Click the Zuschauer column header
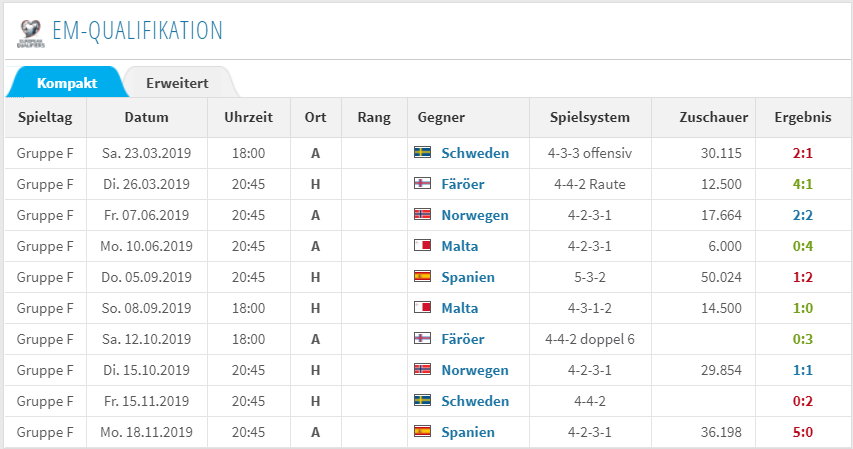 [713, 117]
